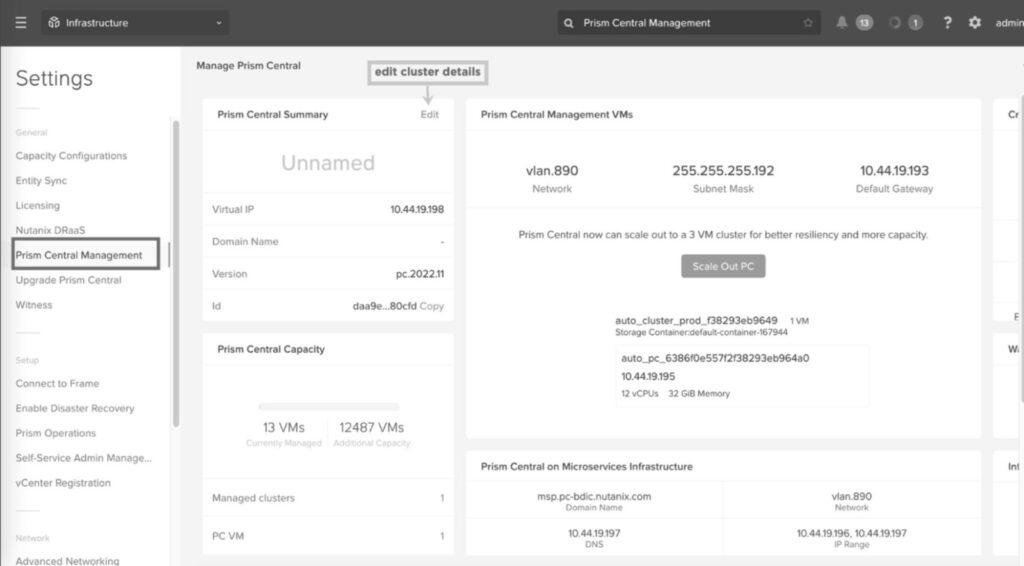Screen dimensions: 1024x566
Task: Open alerts via the bell icon
Action: click(842, 23)
